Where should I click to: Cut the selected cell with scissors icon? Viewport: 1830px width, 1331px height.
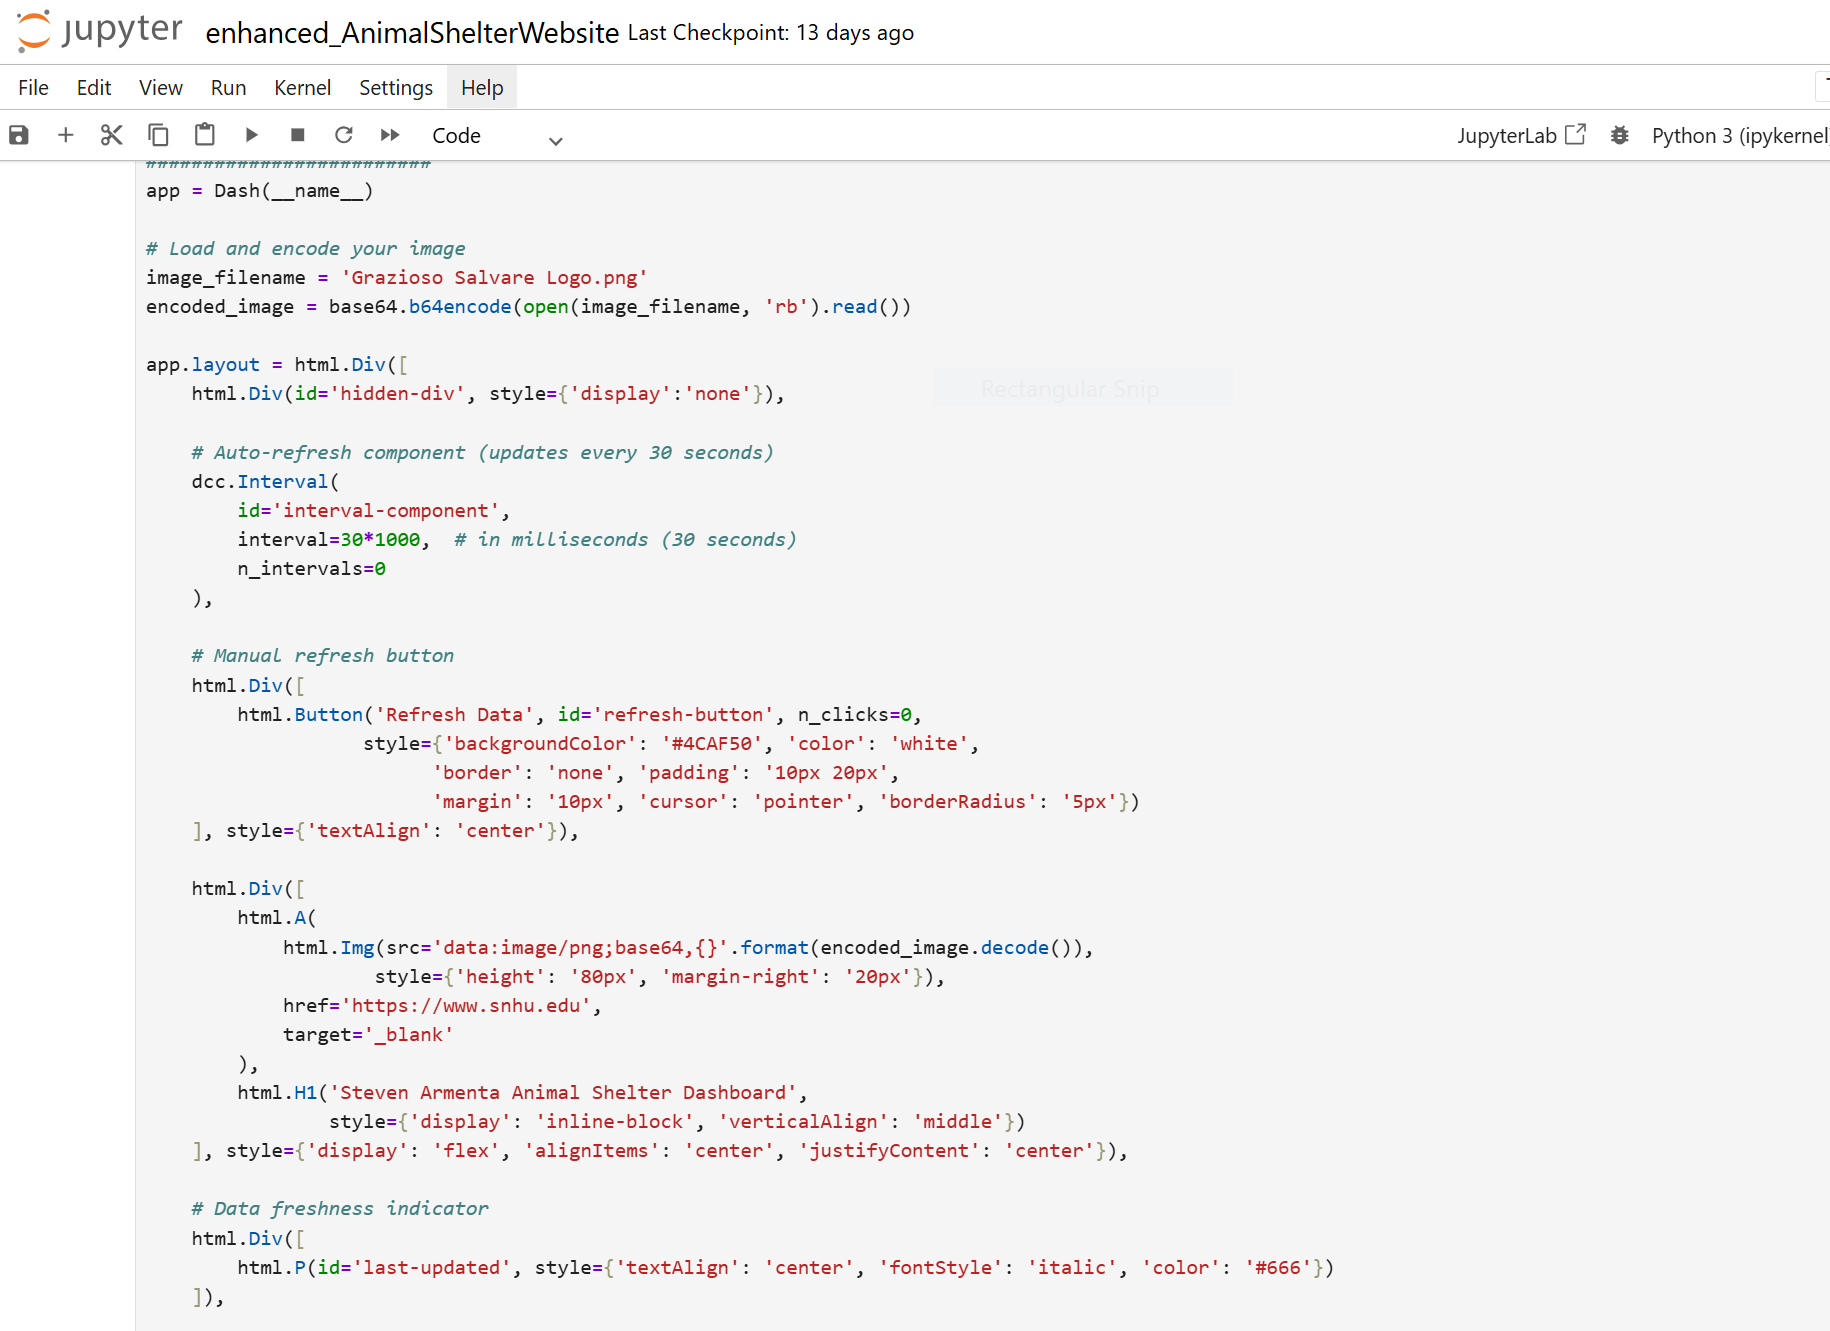click(112, 135)
